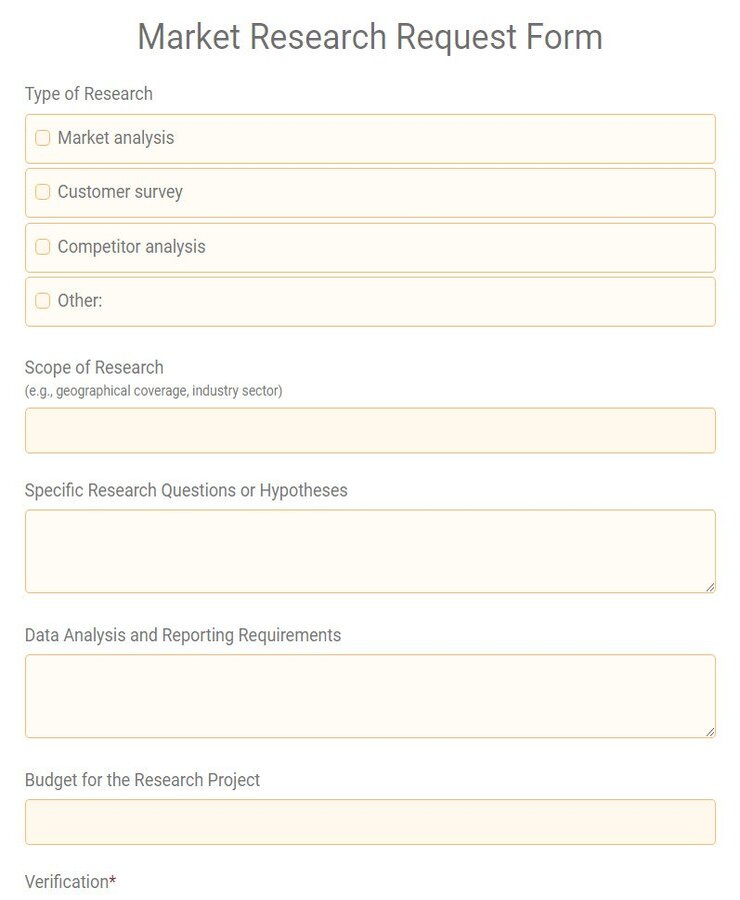Click the Budget for the Research Project label
This screenshot has height=900, width=740.
pyautogui.click(x=141, y=780)
